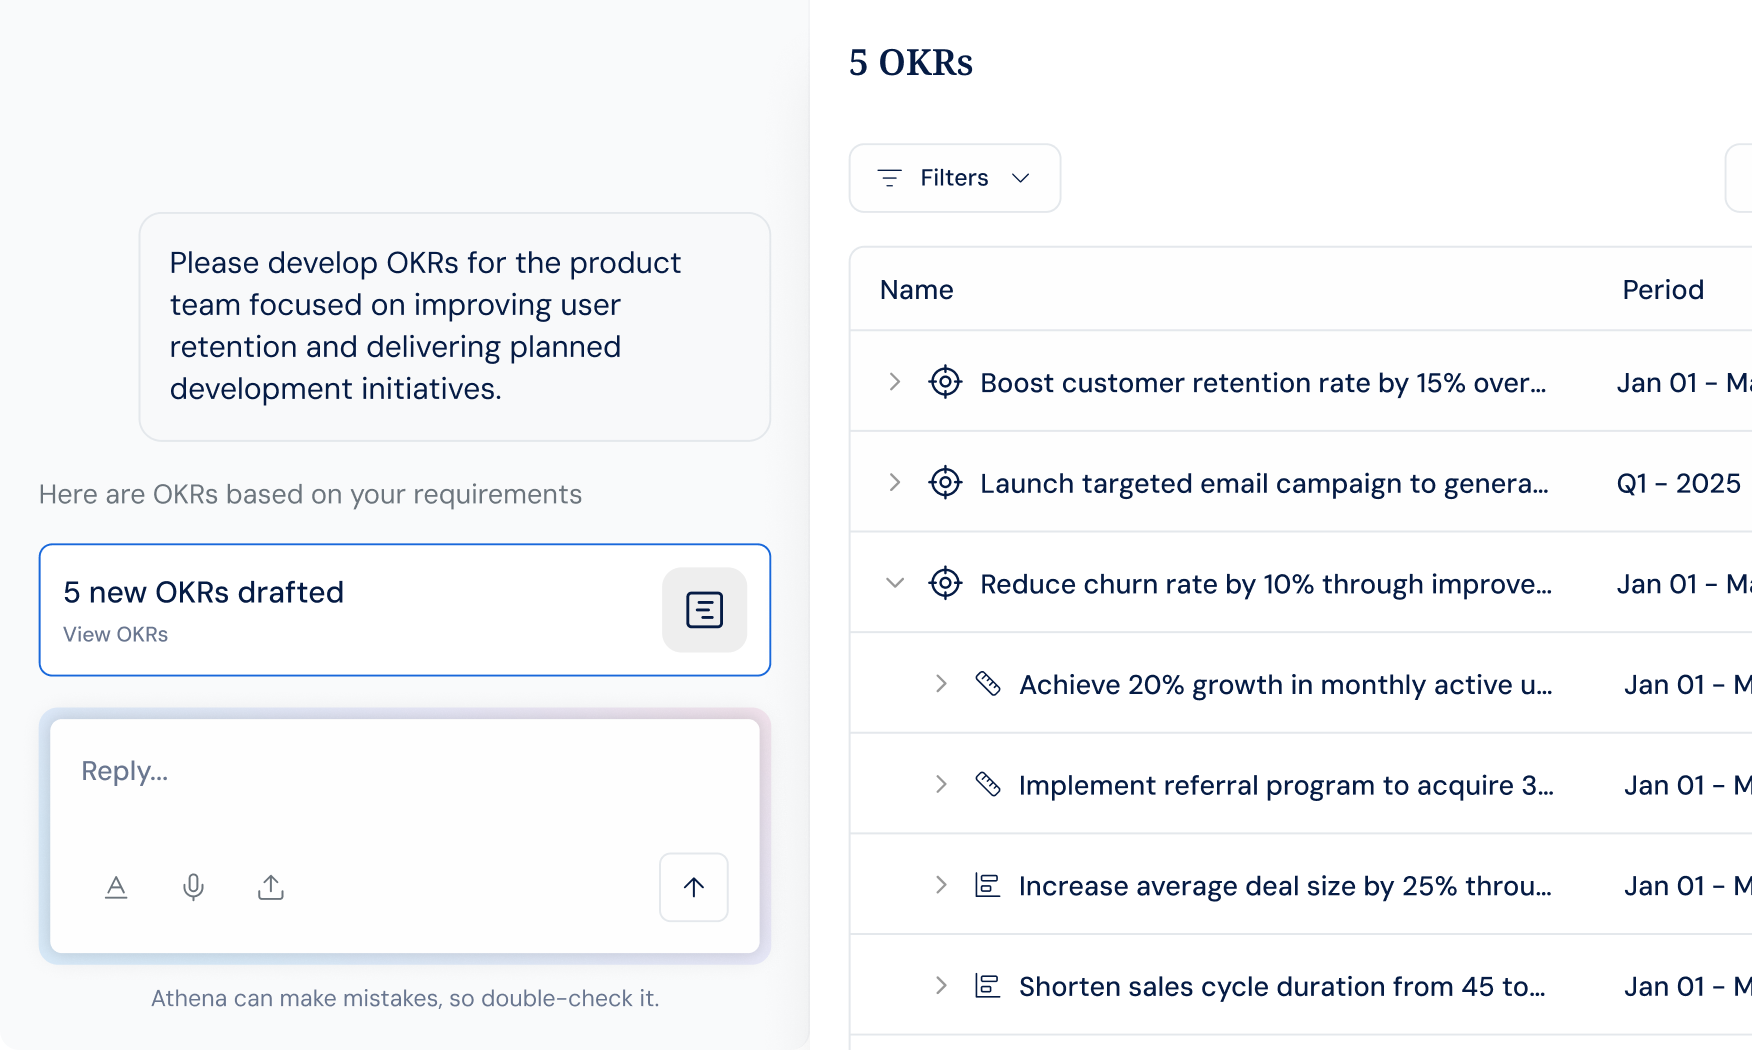The image size is (1752, 1050).
Task: Click the View OKRs link
Action: 116,635
